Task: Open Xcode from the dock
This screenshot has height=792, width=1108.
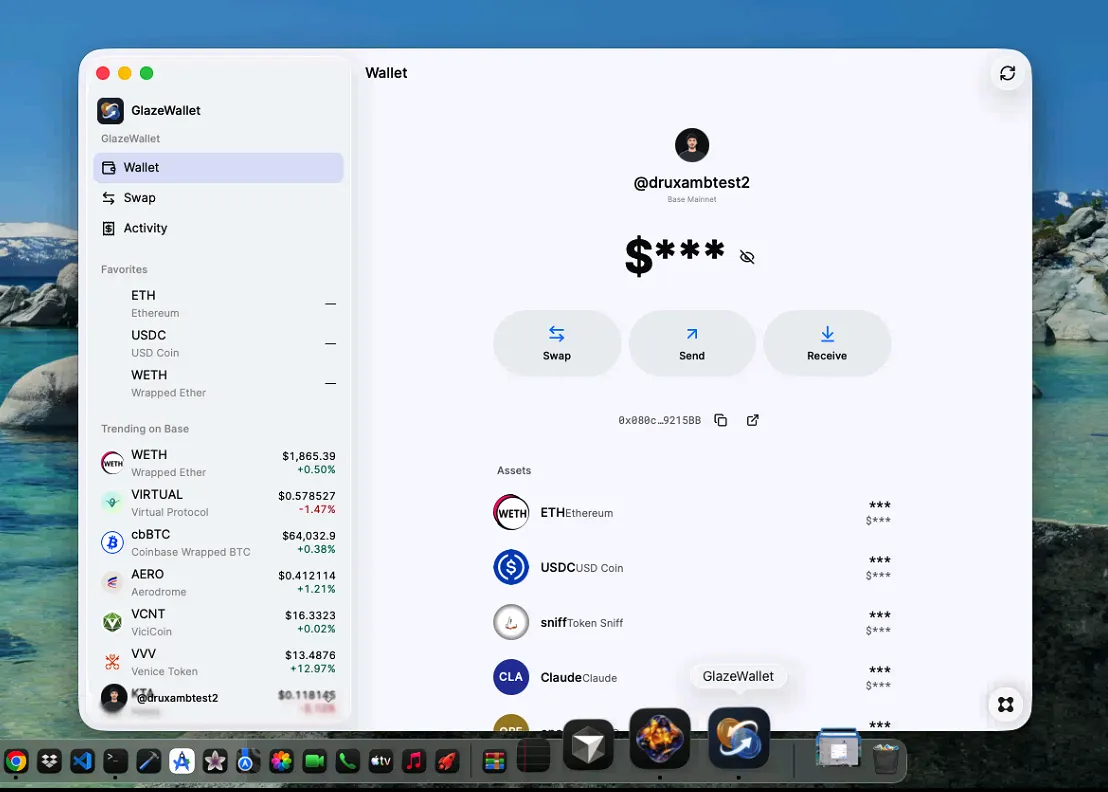Action: pyautogui.click(x=148, y=761)
